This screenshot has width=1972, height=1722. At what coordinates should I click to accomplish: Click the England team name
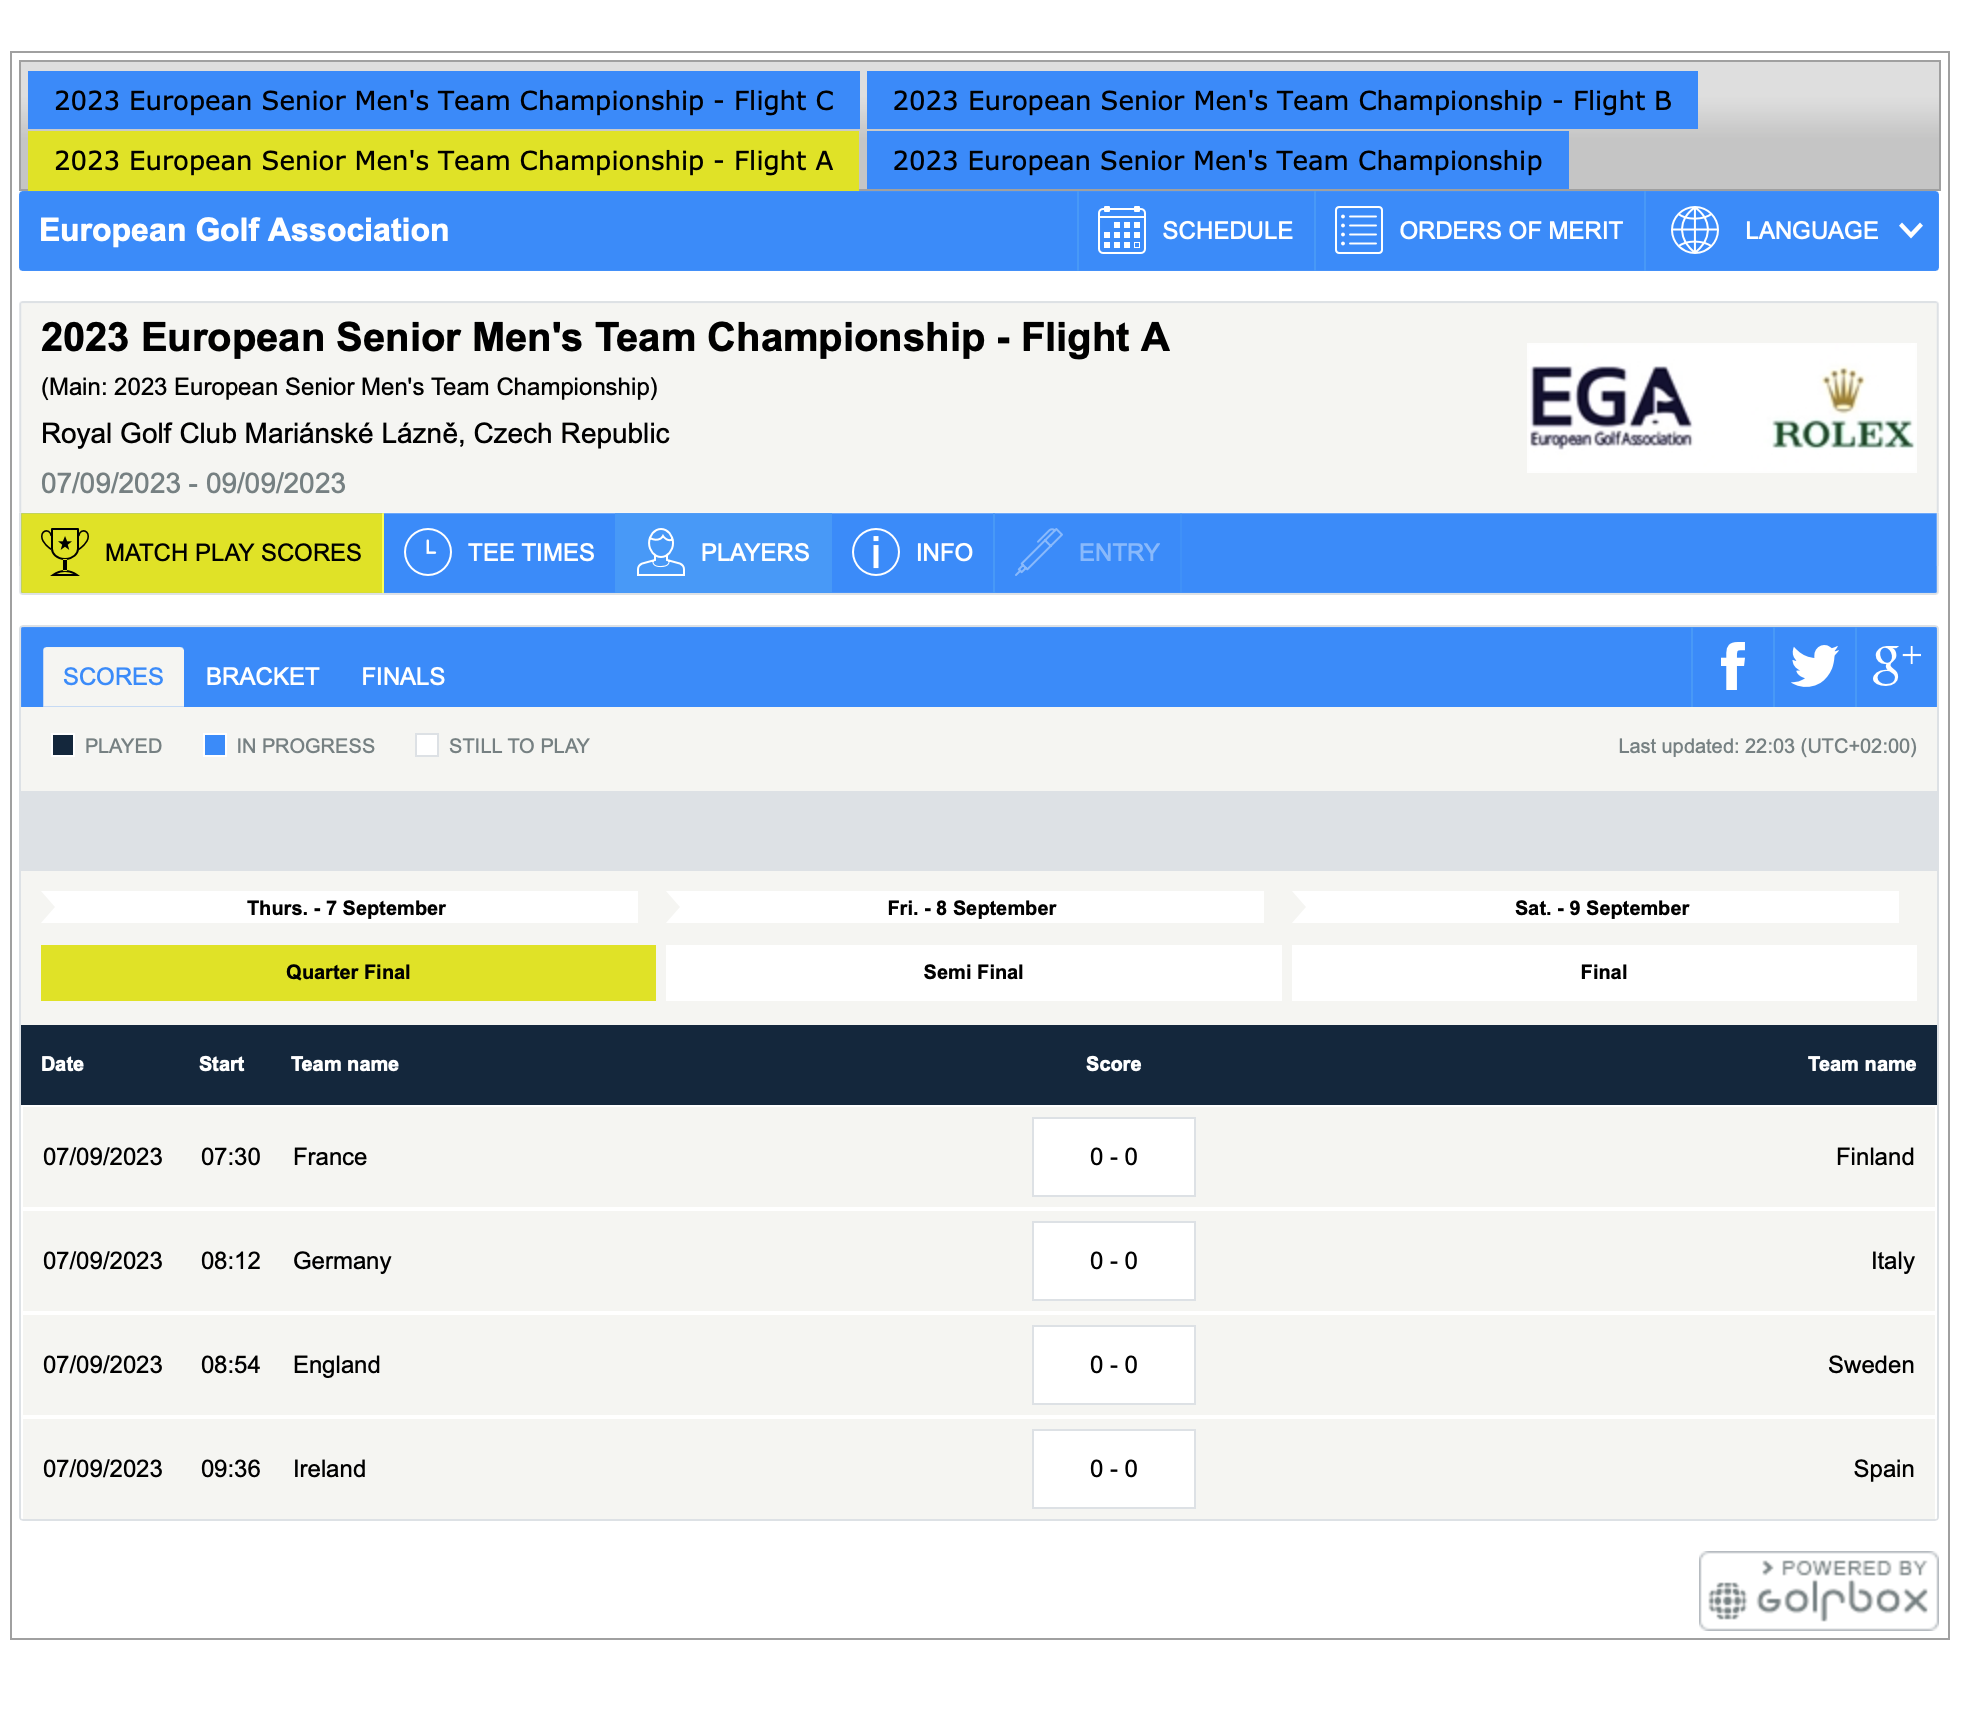[337, 1365]
